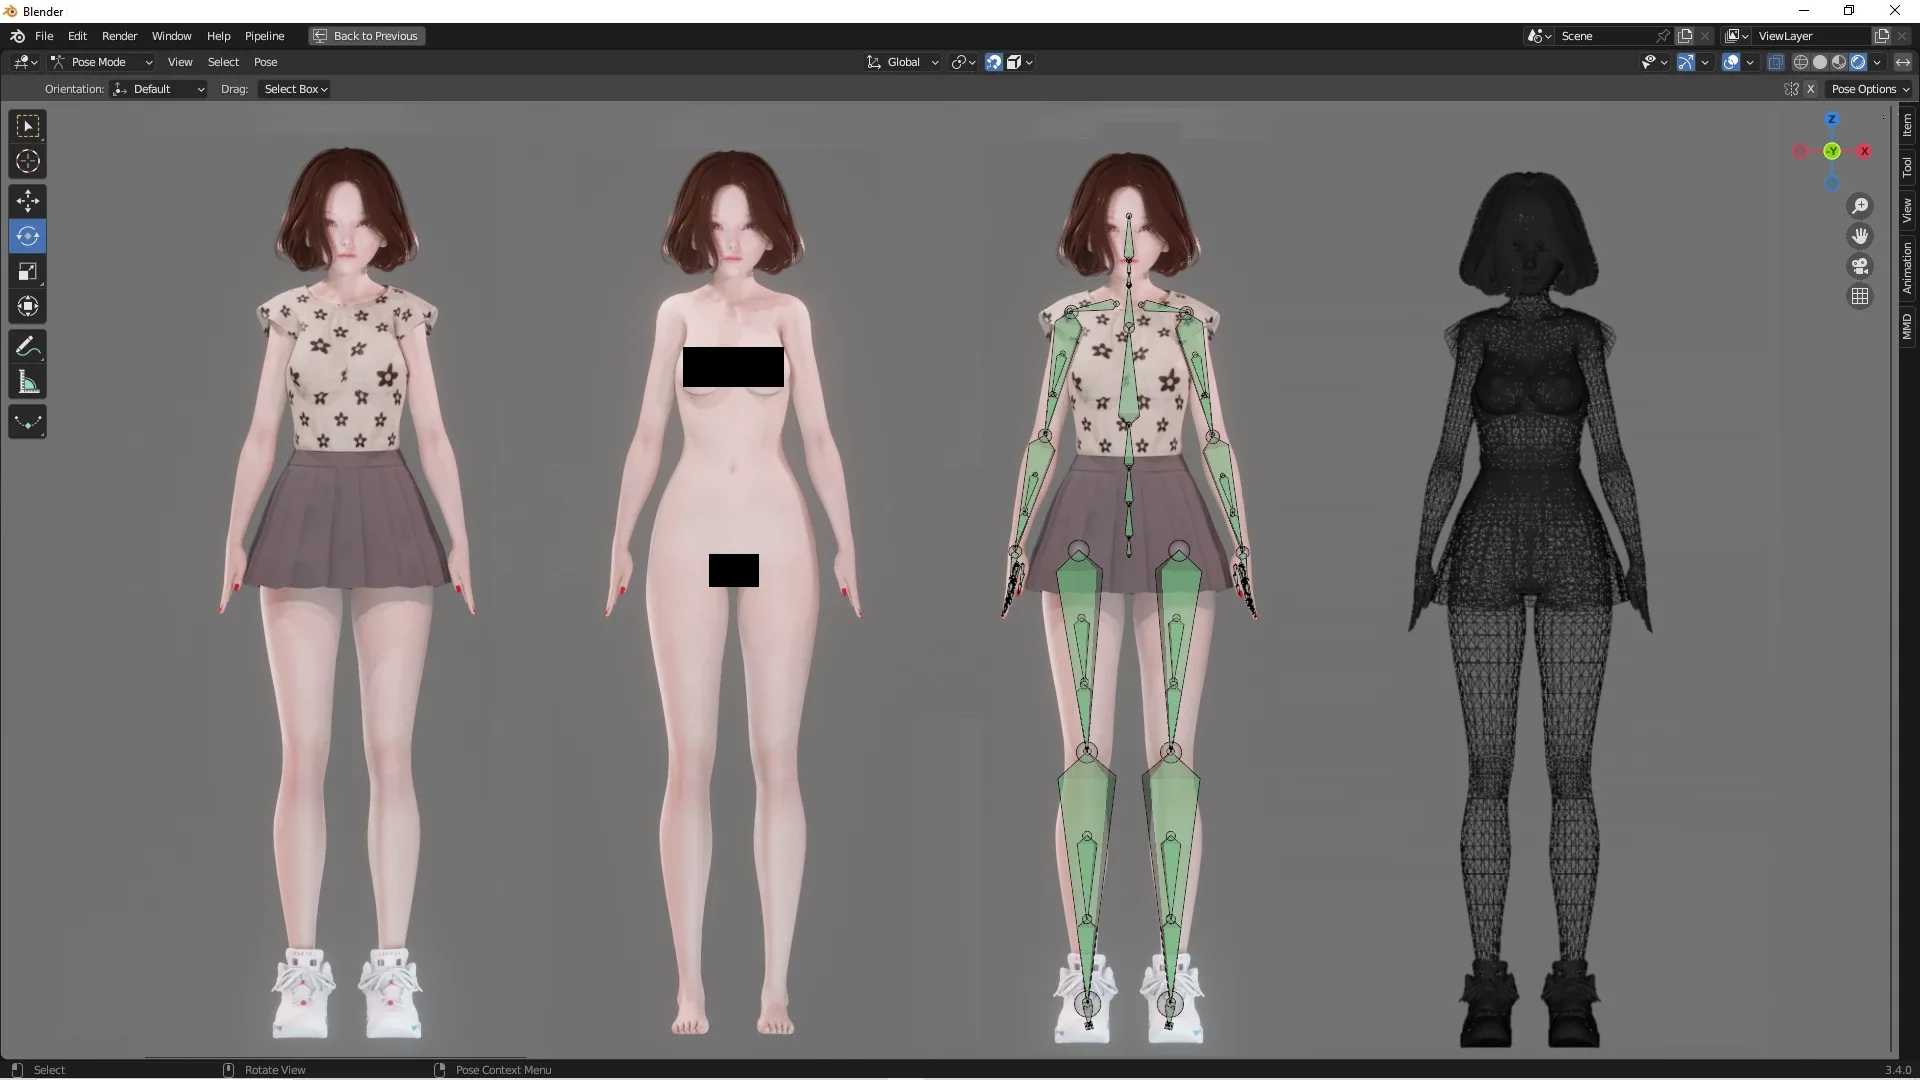Open the Pipeline menu
1920x1080 pixels.
point(264,36)
